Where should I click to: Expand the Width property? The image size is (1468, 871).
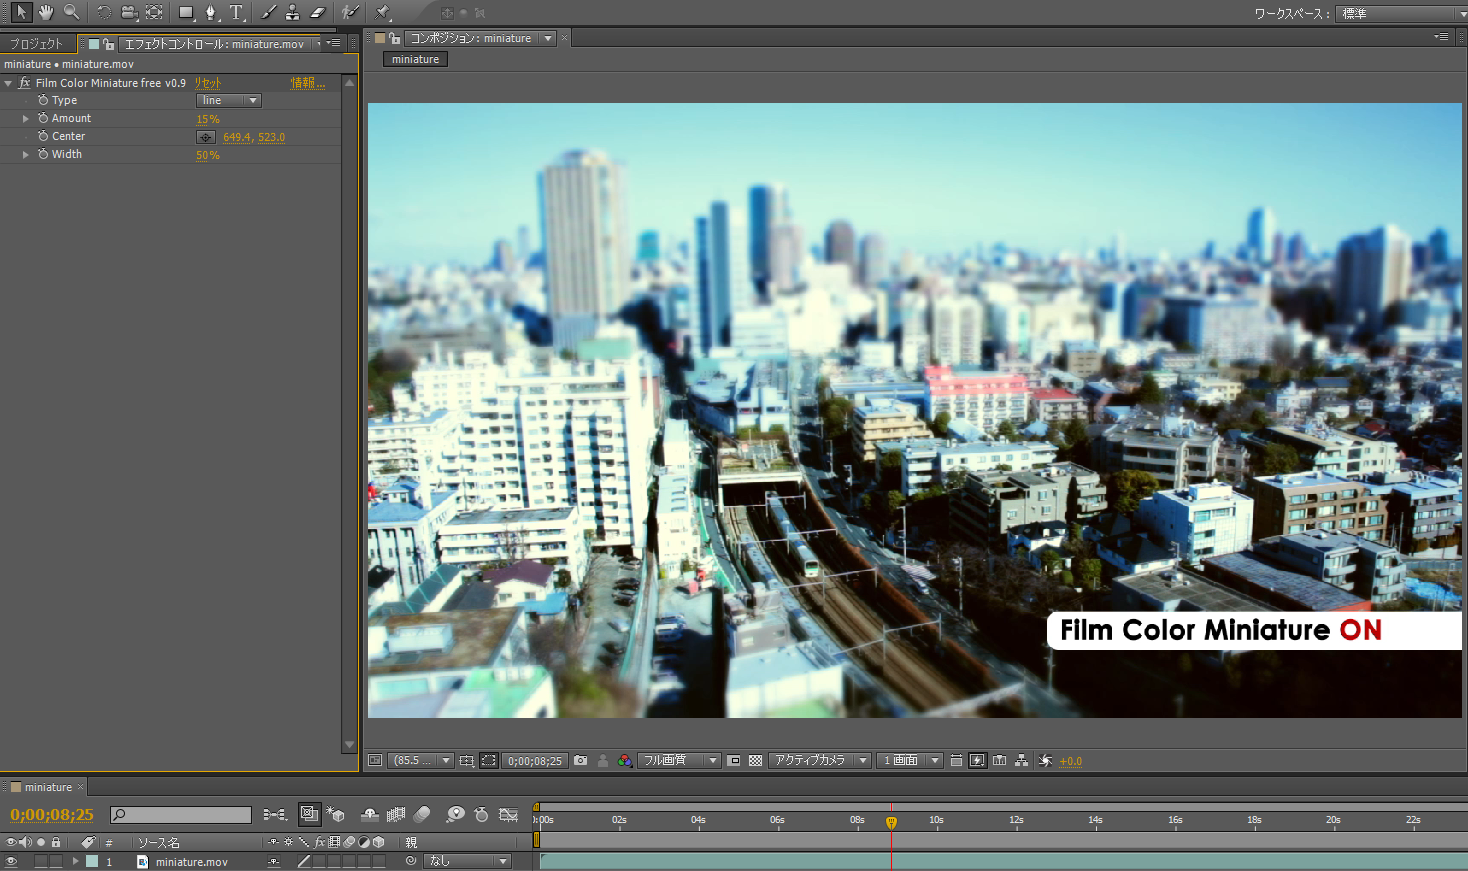[26, 155]
